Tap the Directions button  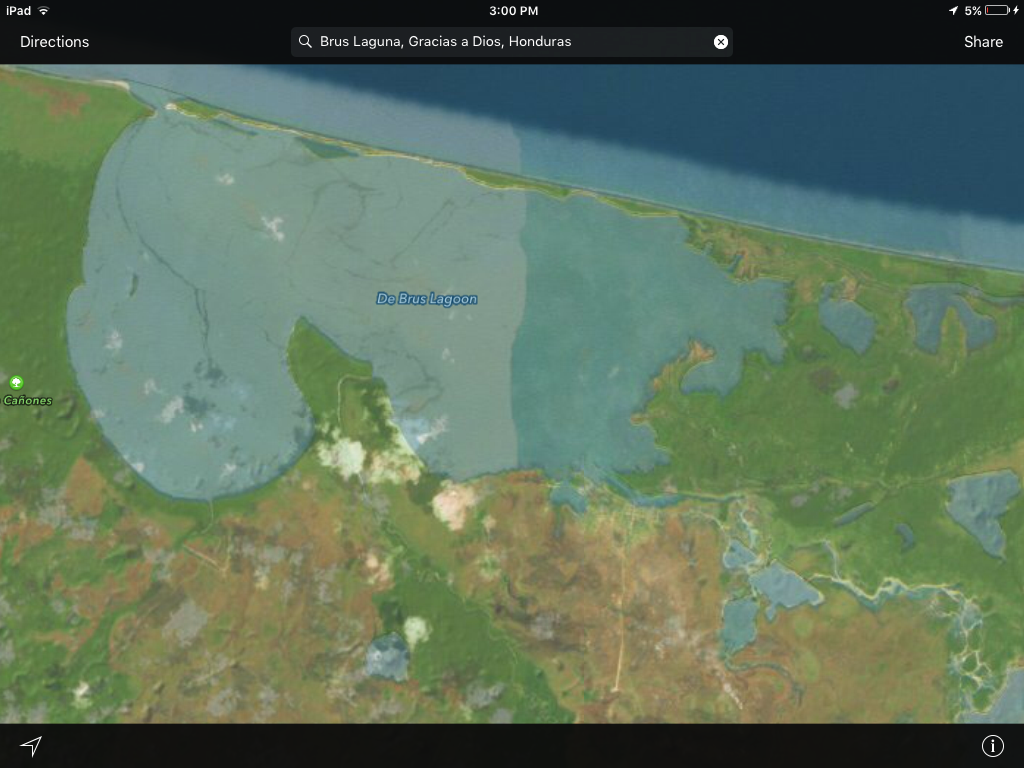pos(55,42)
